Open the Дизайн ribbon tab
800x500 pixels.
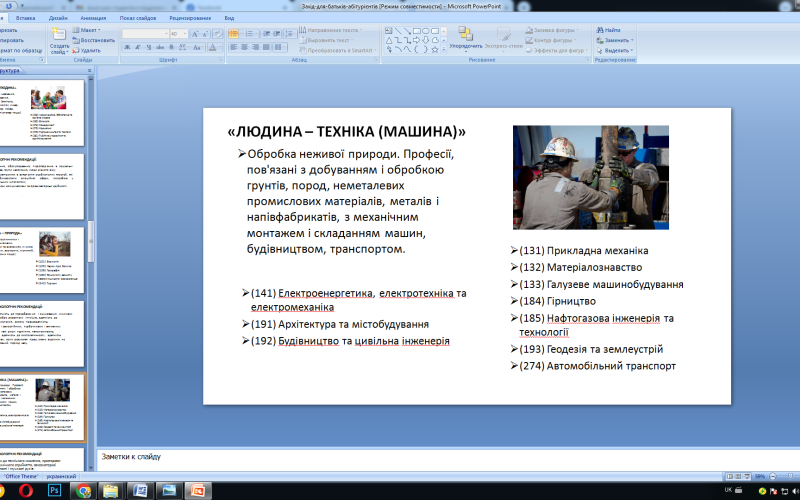coord(58,18)
